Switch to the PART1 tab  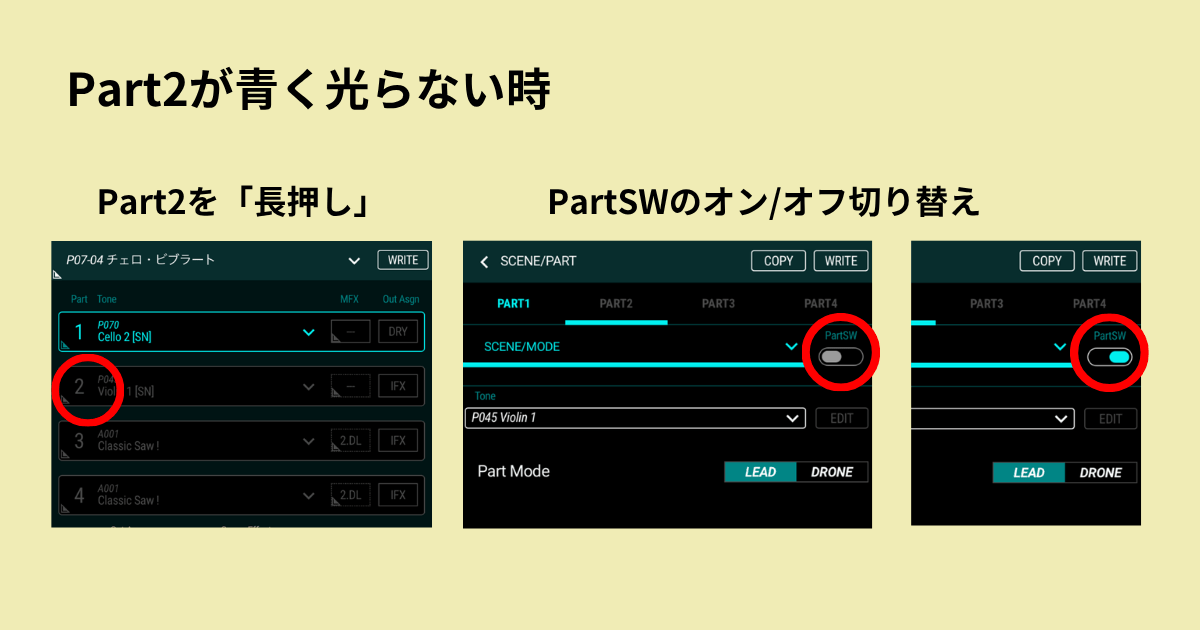pos(514,304)
